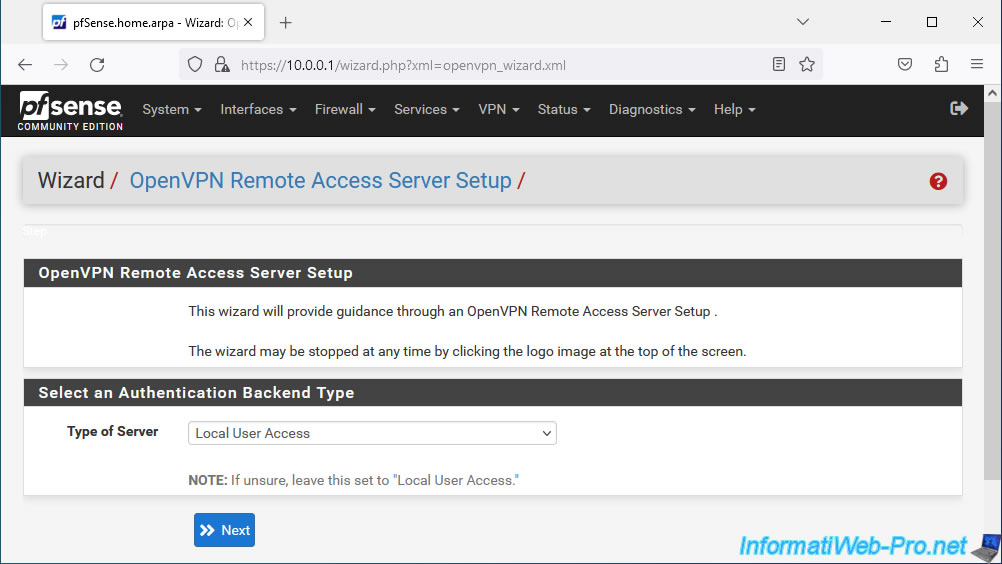This screenshot has height=564, width=1002.
Task: Close the pfSense.home.arpa tab
Action: click(x=248, y=22)
